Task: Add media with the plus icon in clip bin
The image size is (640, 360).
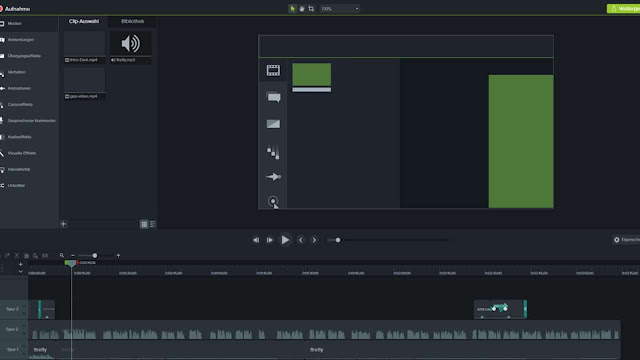Action: 63,224
